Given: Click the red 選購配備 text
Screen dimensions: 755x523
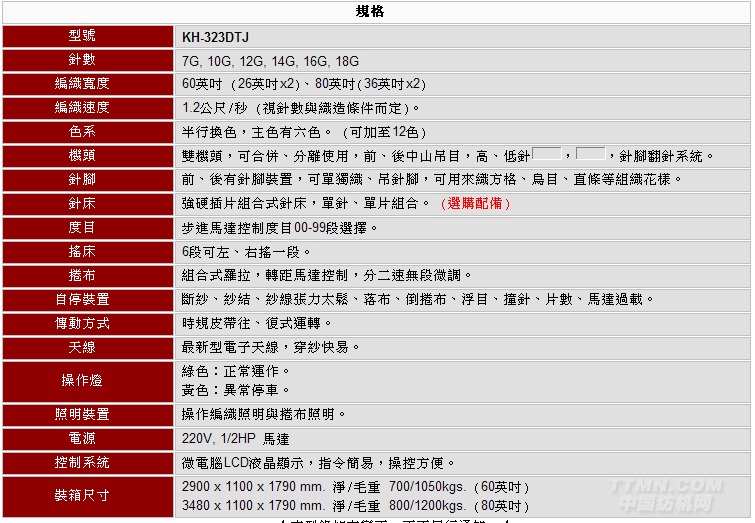Looking at the screenshot, I should (x=474, y=203).
